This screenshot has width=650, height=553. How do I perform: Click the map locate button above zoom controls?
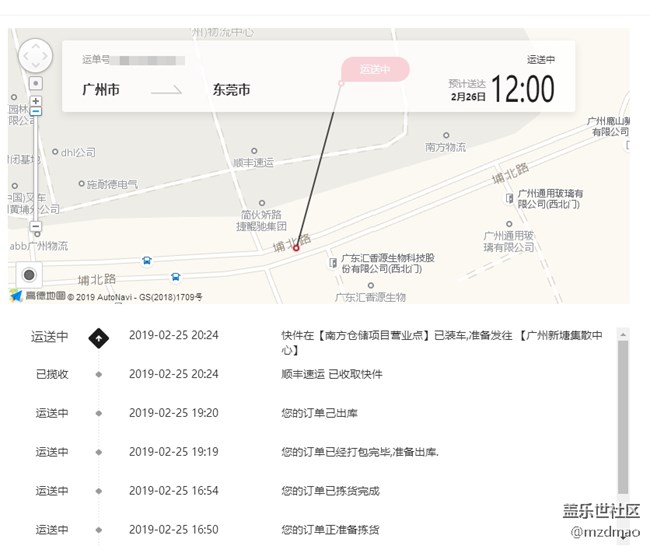pyautogui.click(x=36, y=83)
